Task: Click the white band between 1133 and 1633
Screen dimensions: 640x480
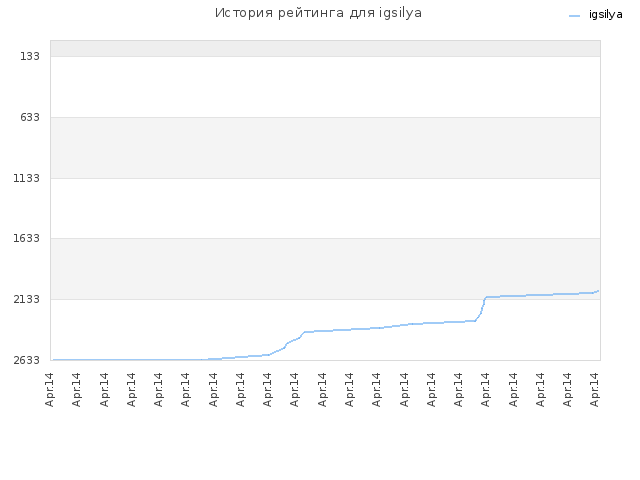Action: [325, 208]
